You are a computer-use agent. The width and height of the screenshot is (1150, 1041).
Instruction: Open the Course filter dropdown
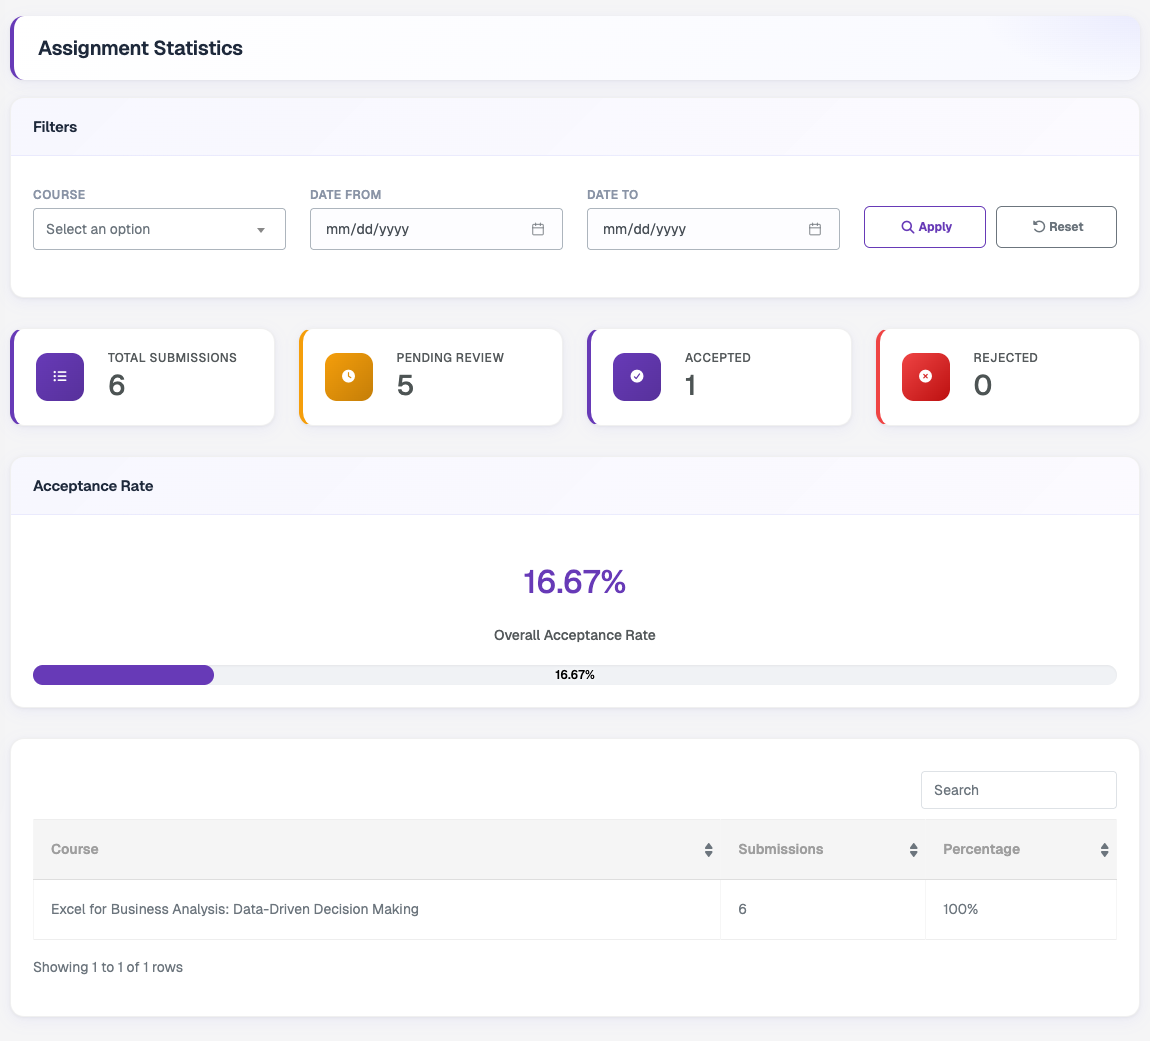pos(159,229)
